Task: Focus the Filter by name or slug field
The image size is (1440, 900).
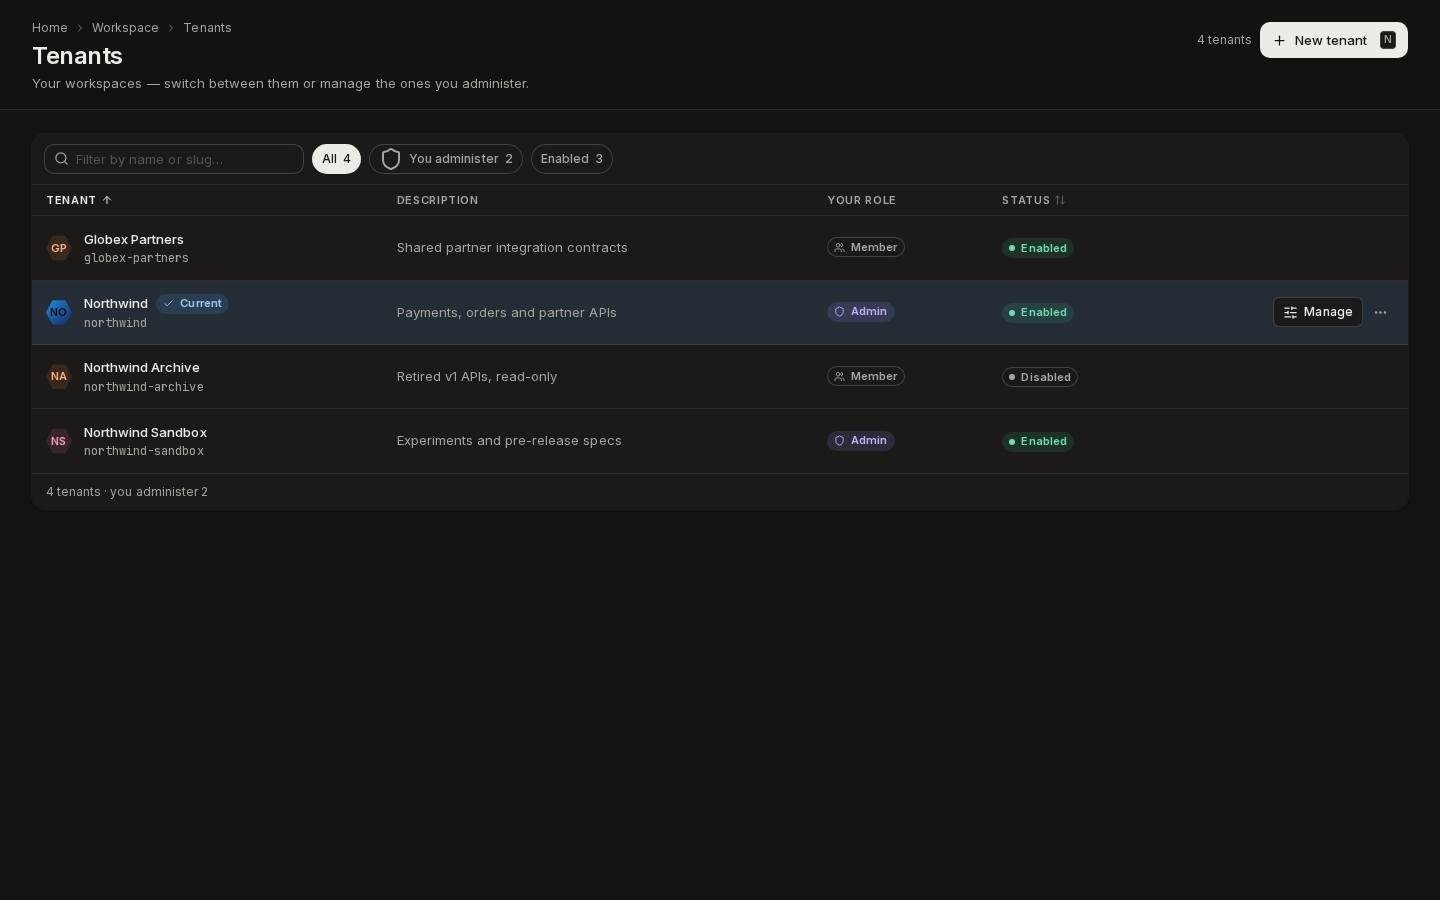Action: click(174, 159)
